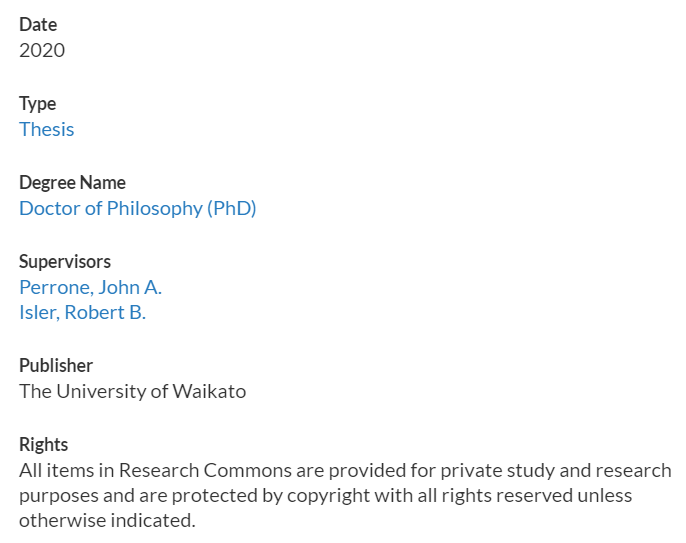Screen dimensions: 686x543
Task: Select the 2020 date value
Action: tap(42, 50)
